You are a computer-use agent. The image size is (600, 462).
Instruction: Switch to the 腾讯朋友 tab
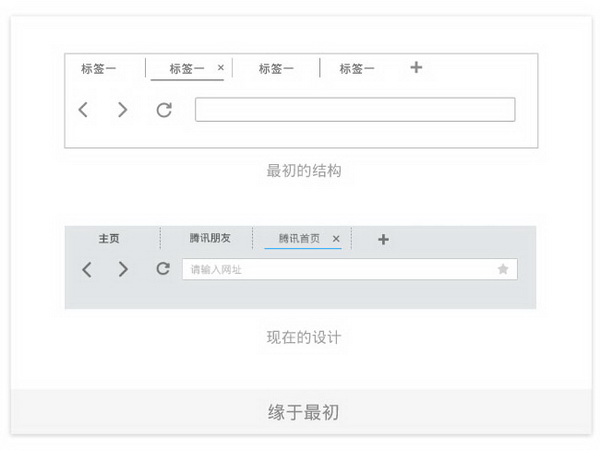coord(210,238)
